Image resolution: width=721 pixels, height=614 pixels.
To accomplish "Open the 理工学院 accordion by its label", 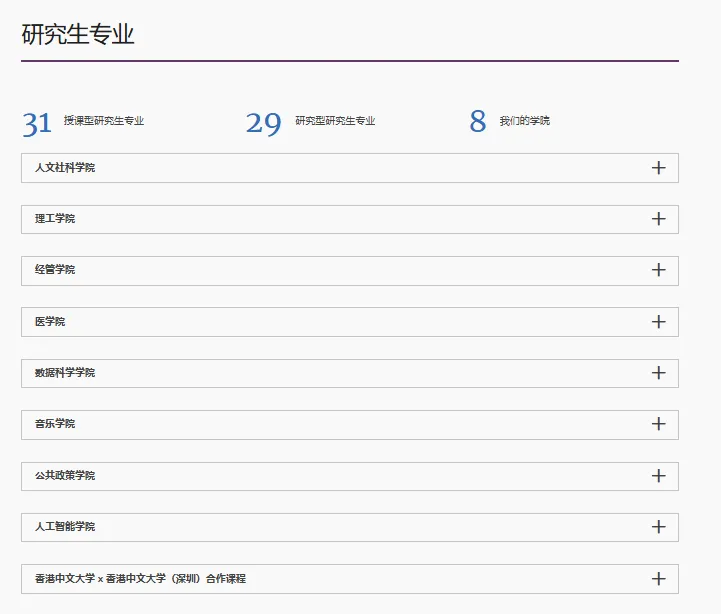I will pos(55,219).
